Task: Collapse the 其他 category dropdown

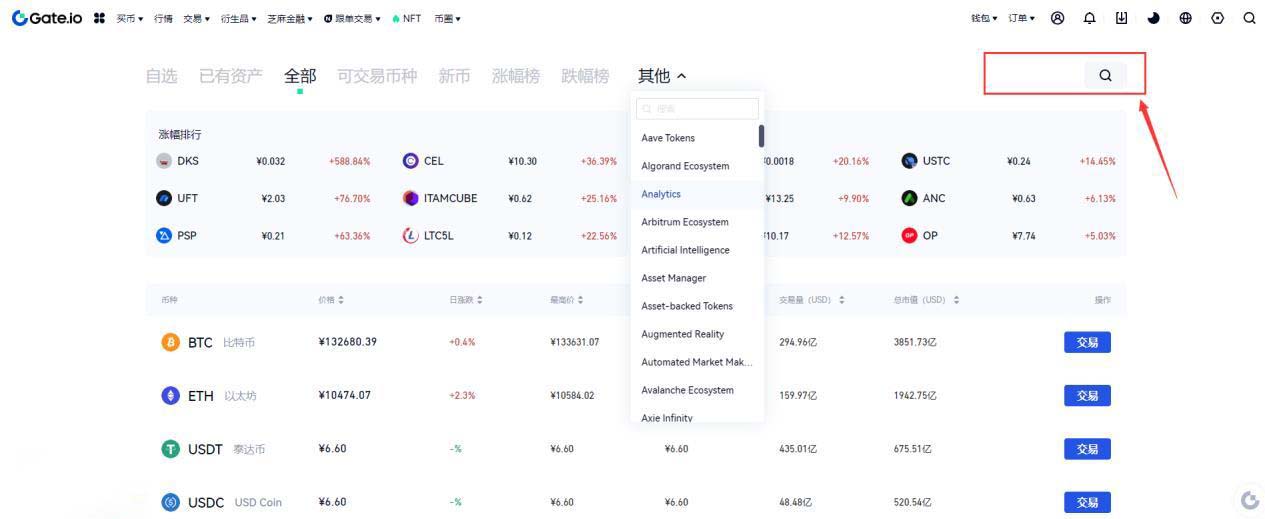Action: (662, 76)
